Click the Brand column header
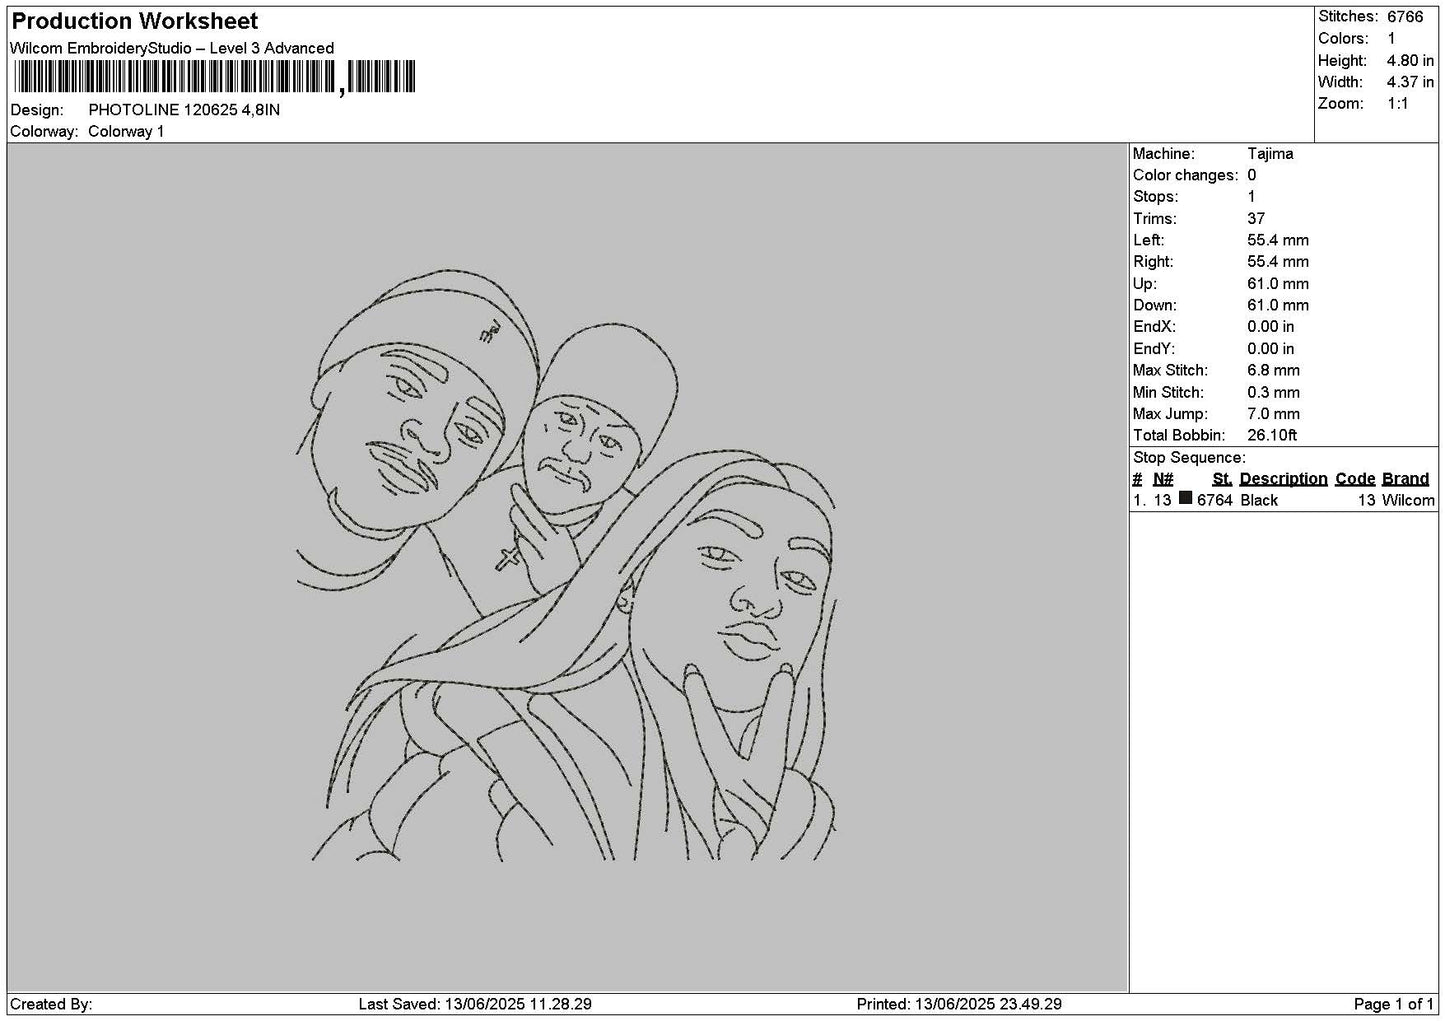The width and height of the screenshot is (1445, 1021). click(x=1405, y=479)
